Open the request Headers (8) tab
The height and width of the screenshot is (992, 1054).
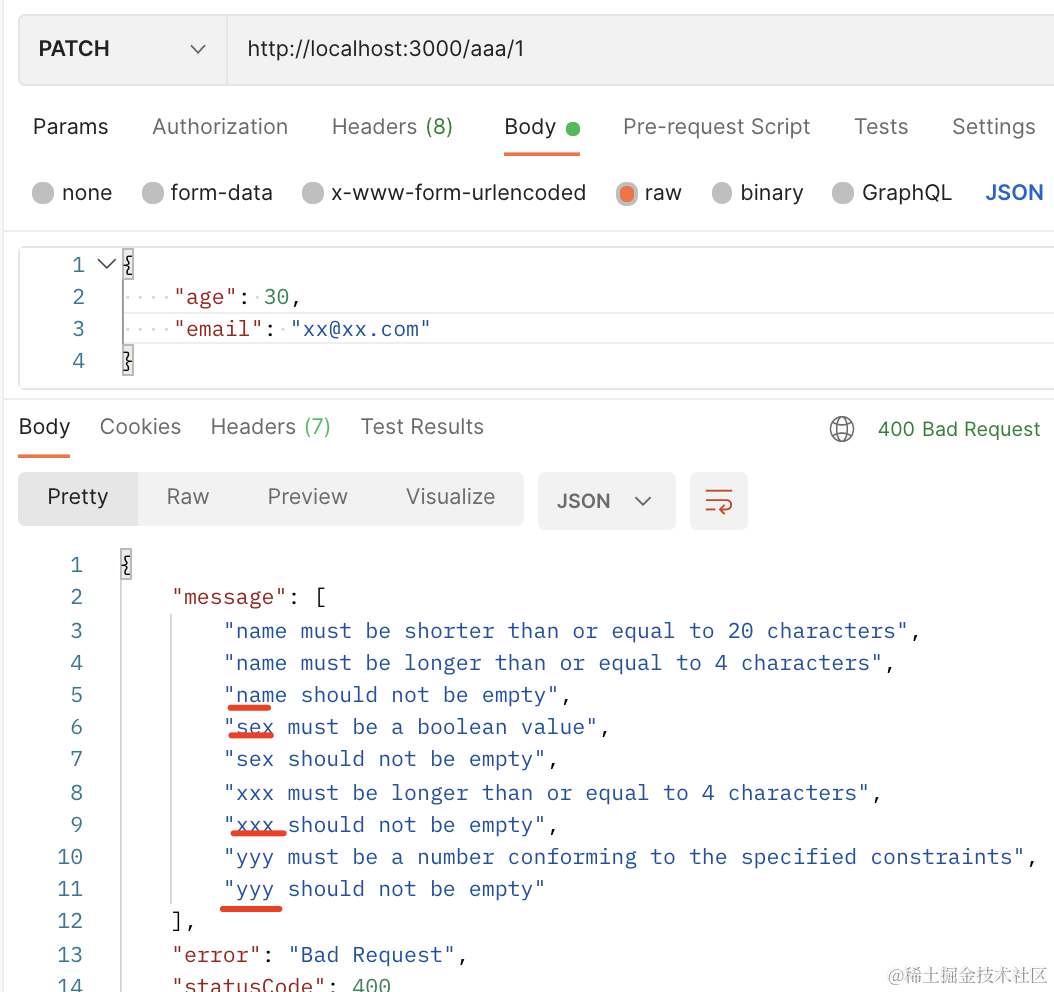tap(392, 127)
